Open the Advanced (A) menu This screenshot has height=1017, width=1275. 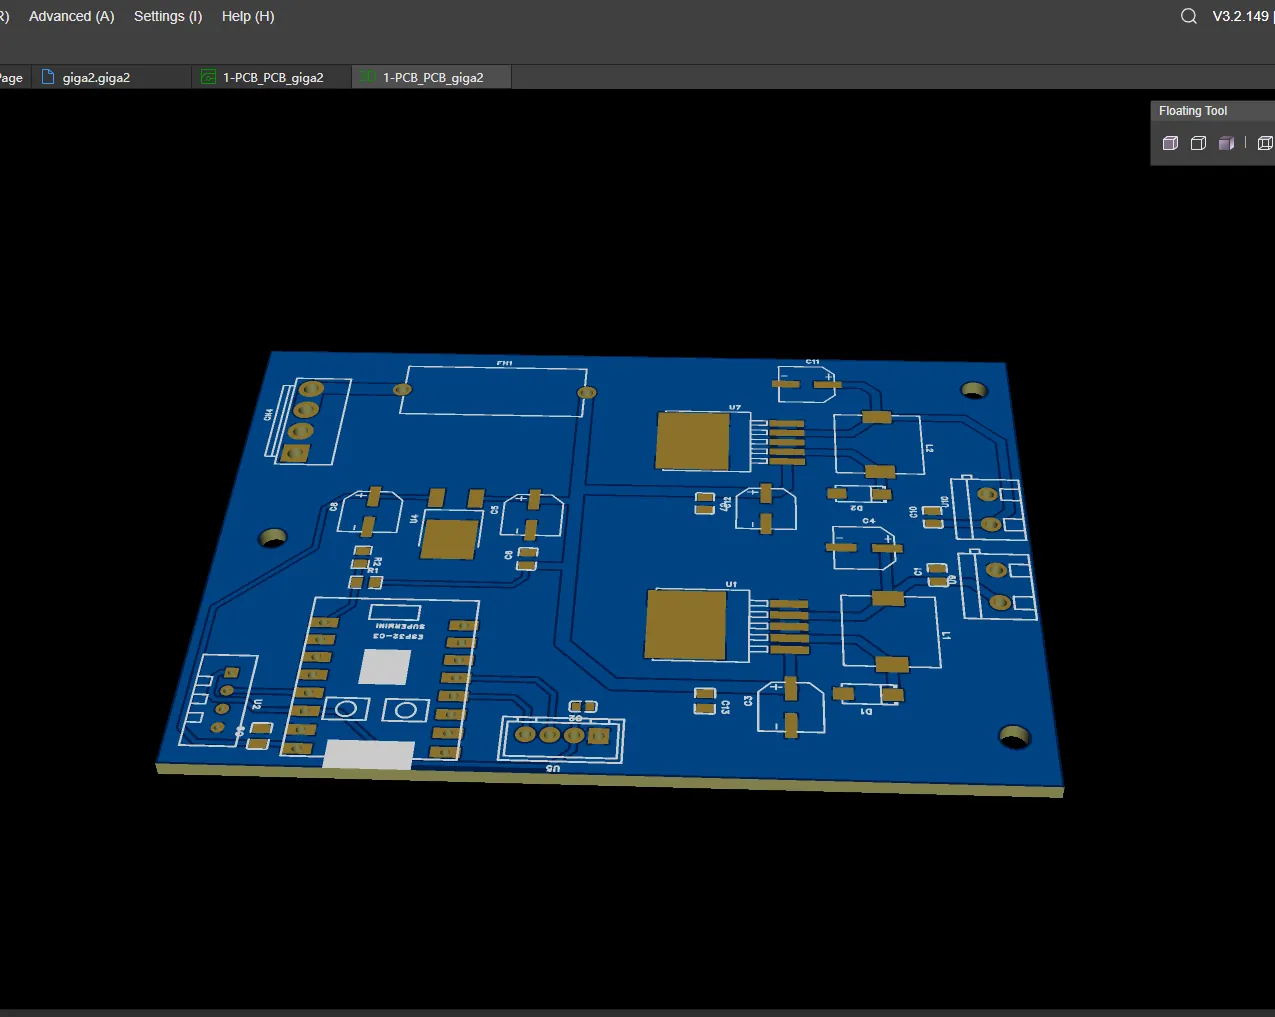coord(71,16)
